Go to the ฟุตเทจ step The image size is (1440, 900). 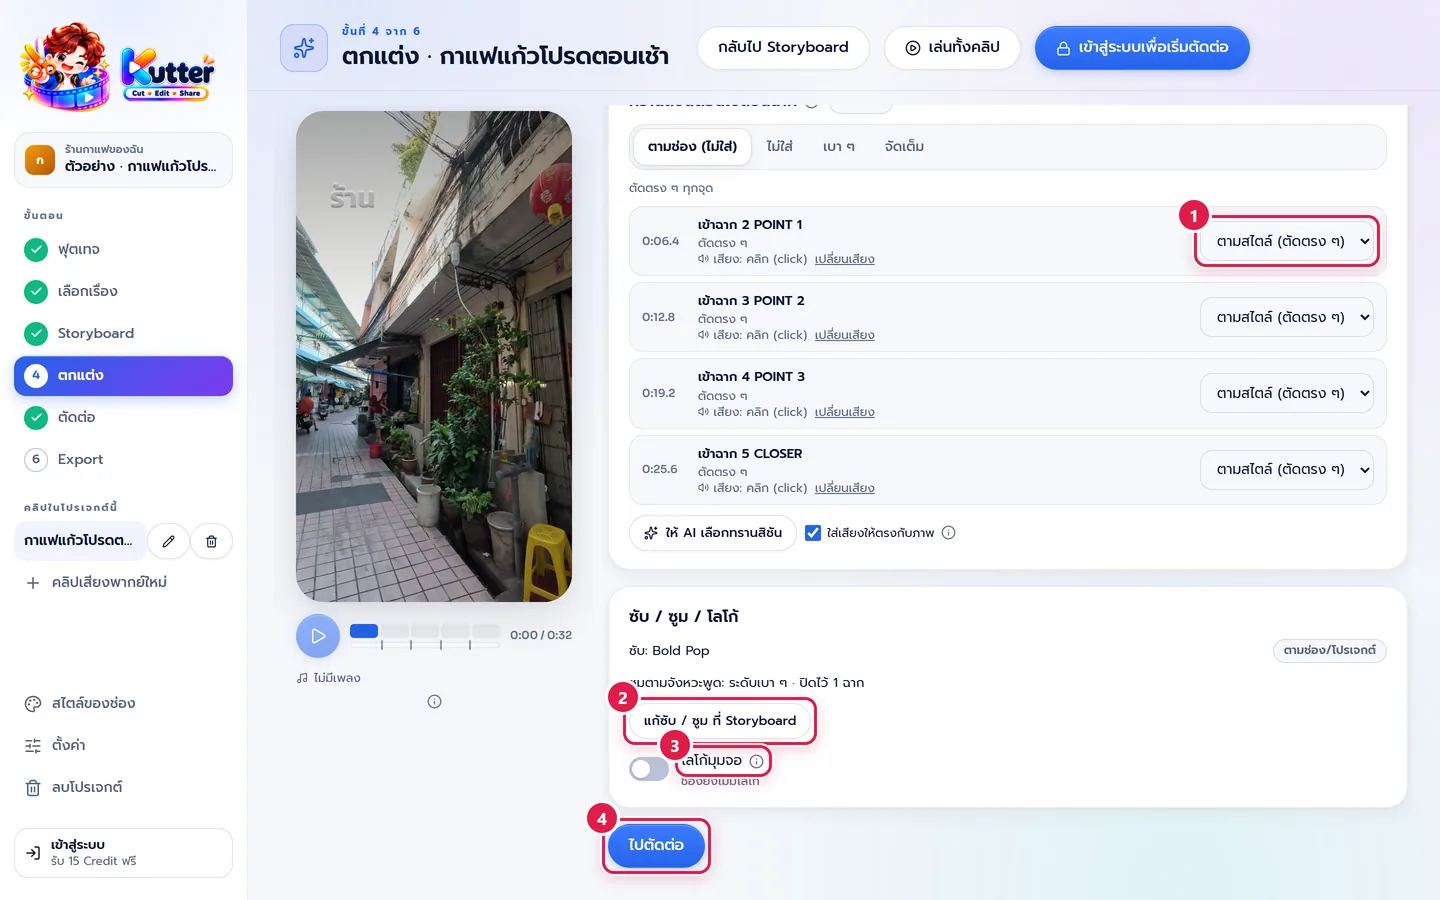tap(123, 249)
